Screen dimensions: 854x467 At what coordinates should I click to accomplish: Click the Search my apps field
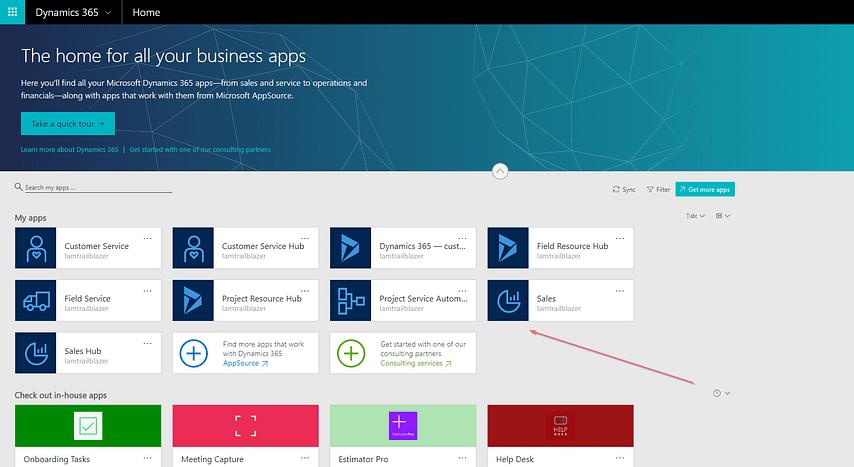[98, 187]
